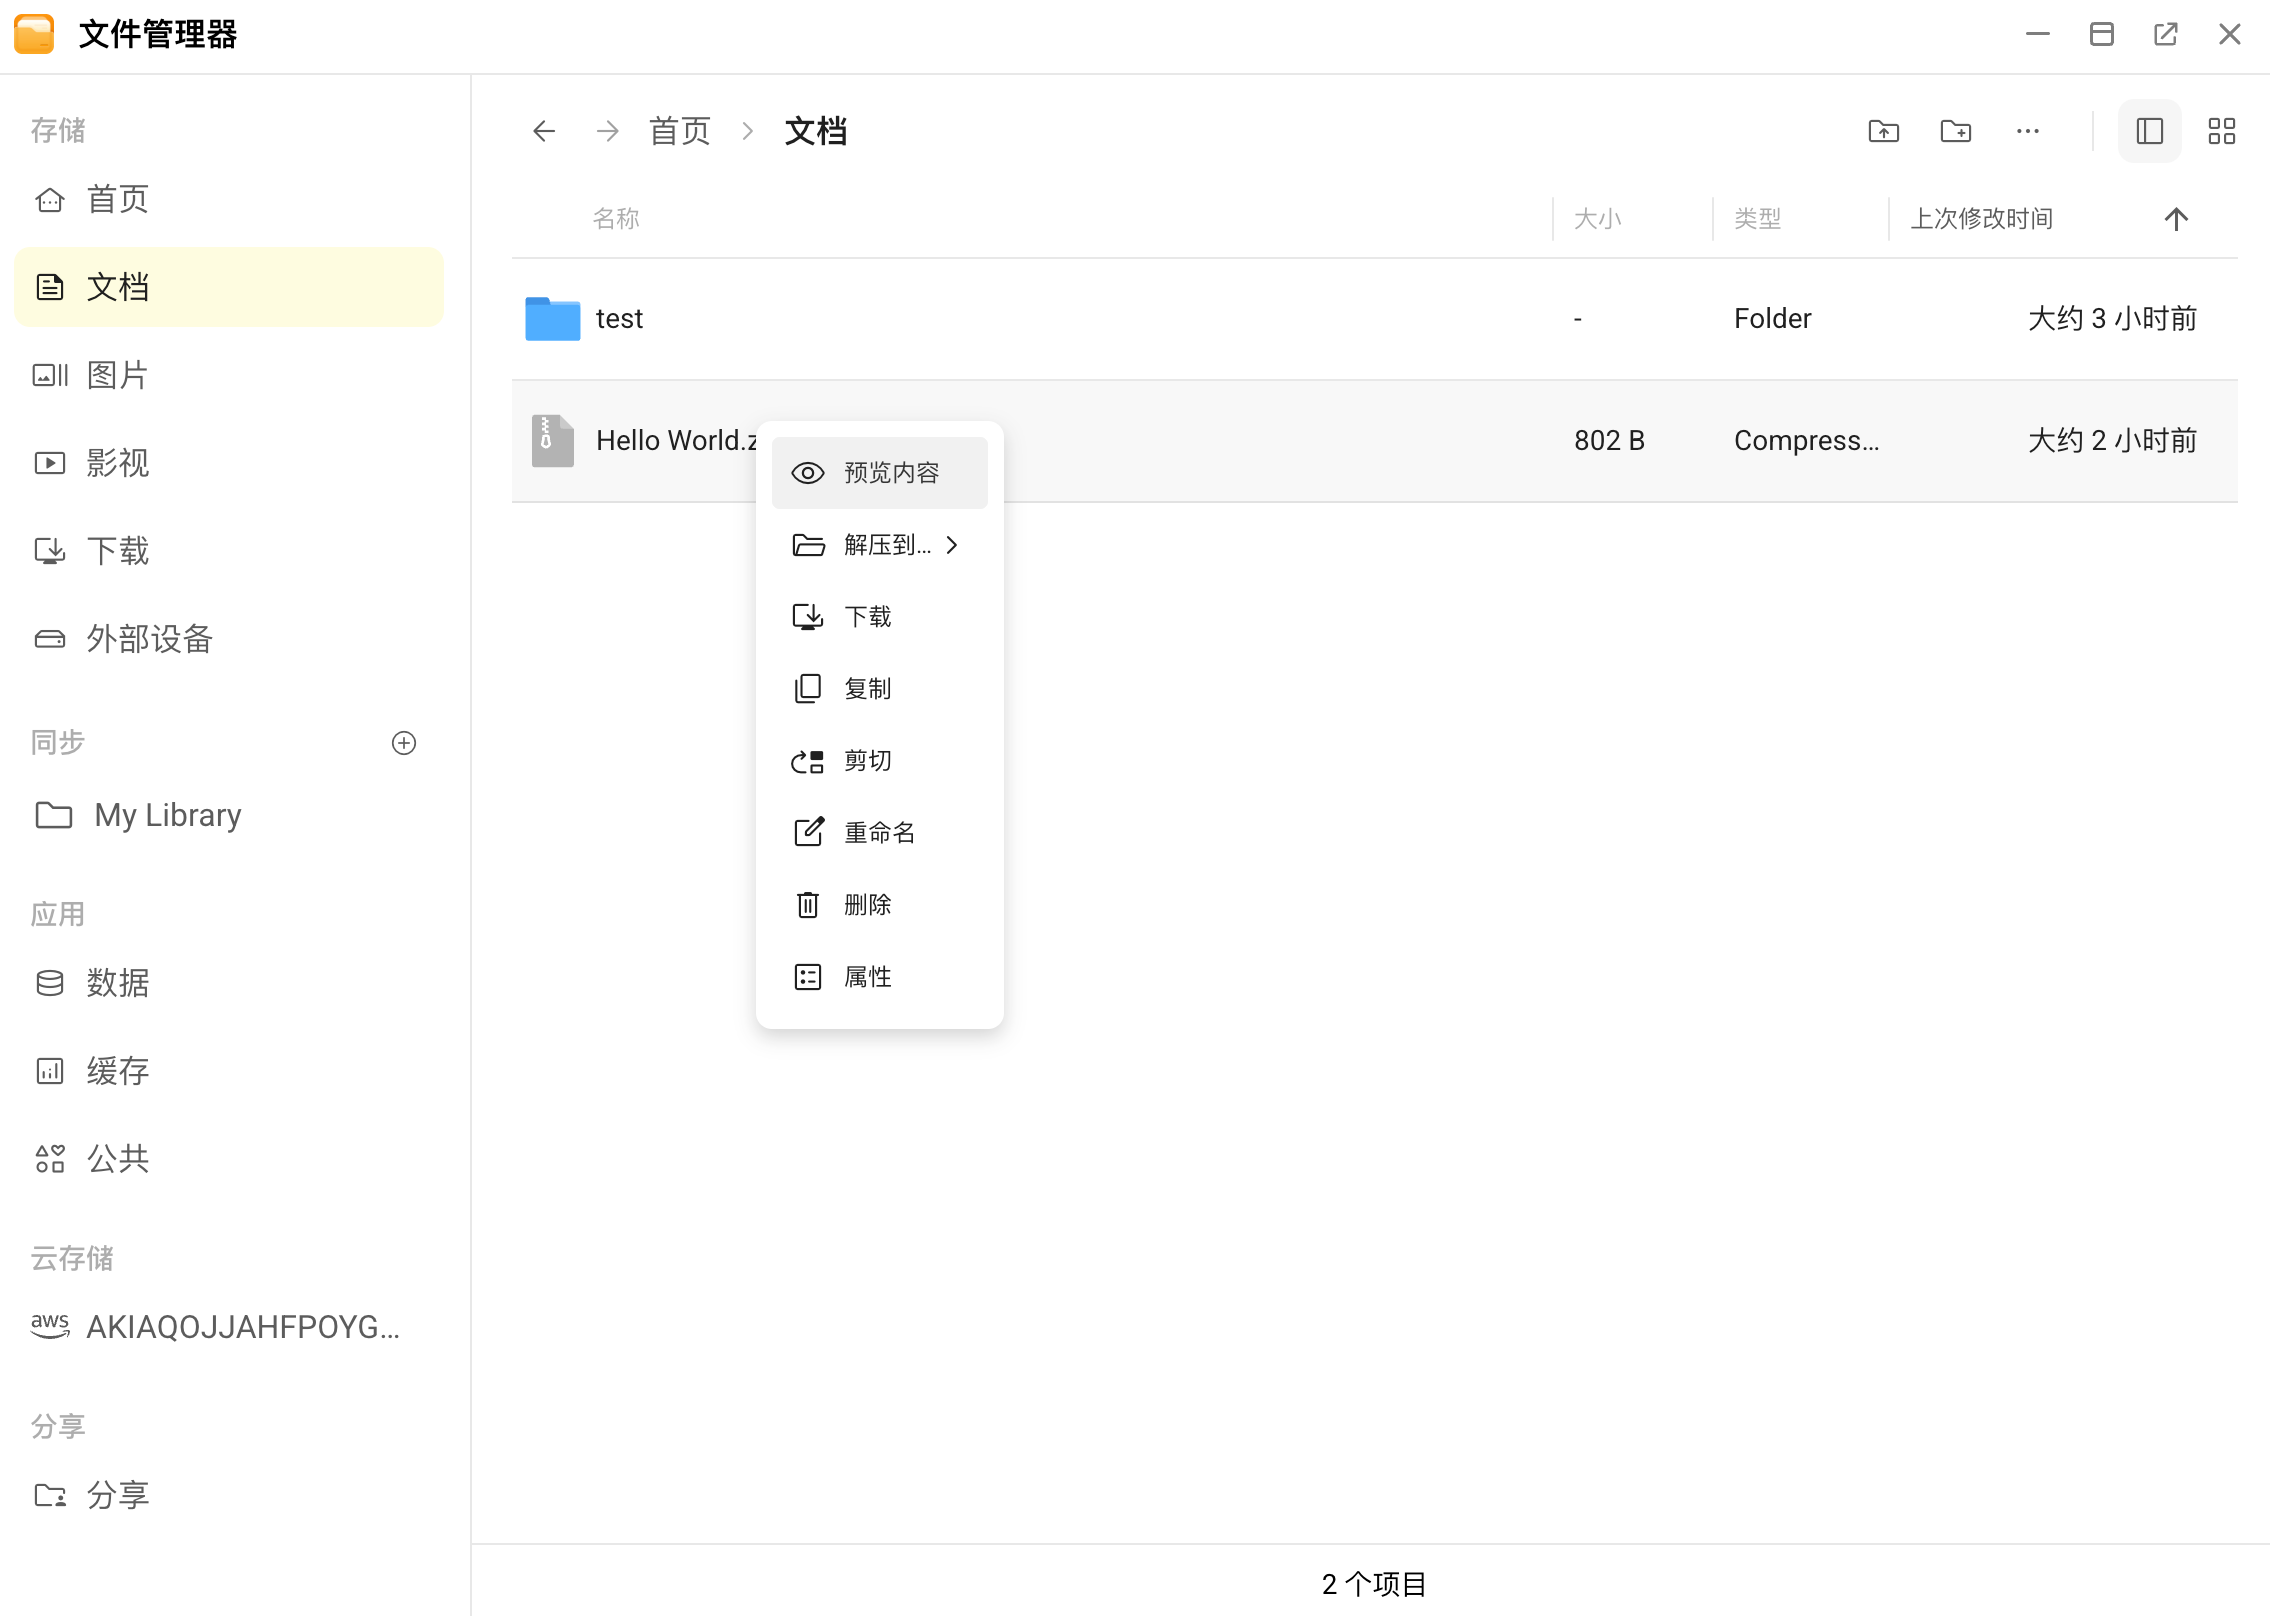Choose 预览内容 from context menu
The height and width of the screenshot is (1616, 2270).
point(880,473)
